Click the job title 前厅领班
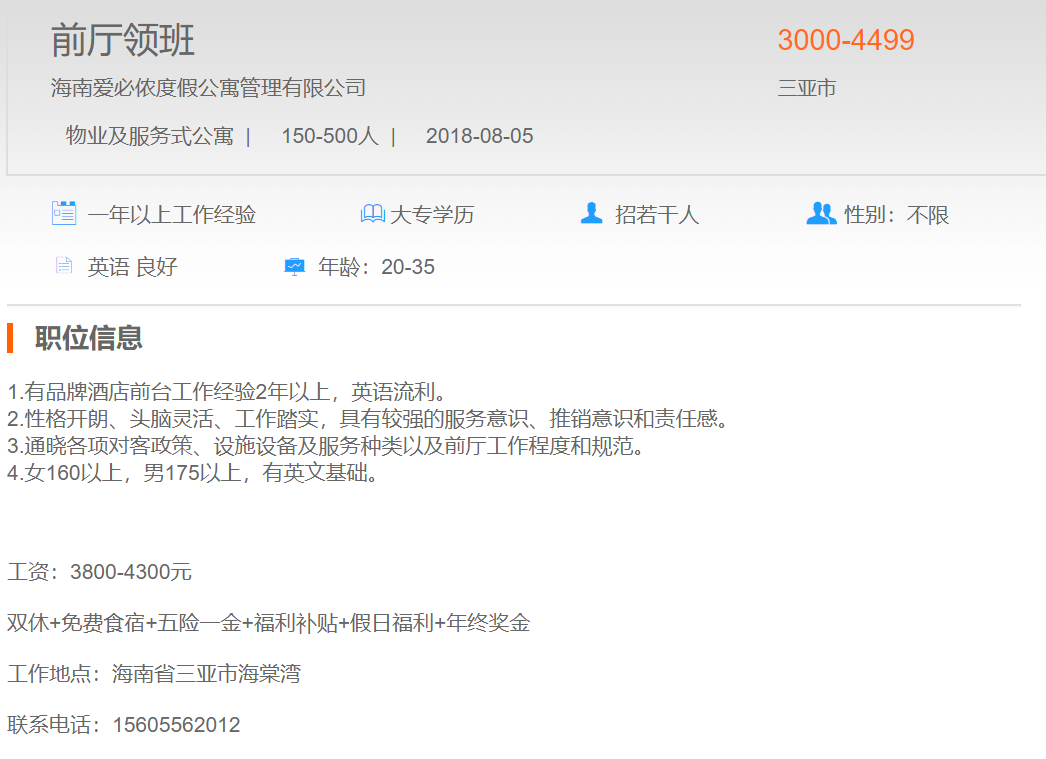The height and width of the screenshot is (759, 1046). pos(123,41)
